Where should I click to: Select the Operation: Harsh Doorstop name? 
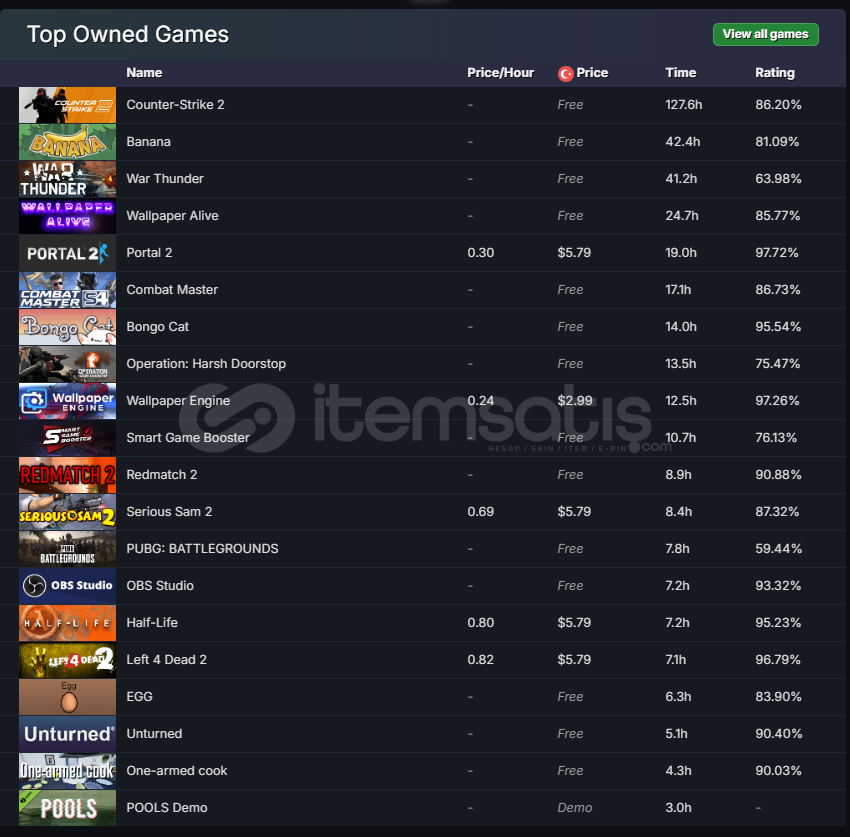tap(206, 363)
